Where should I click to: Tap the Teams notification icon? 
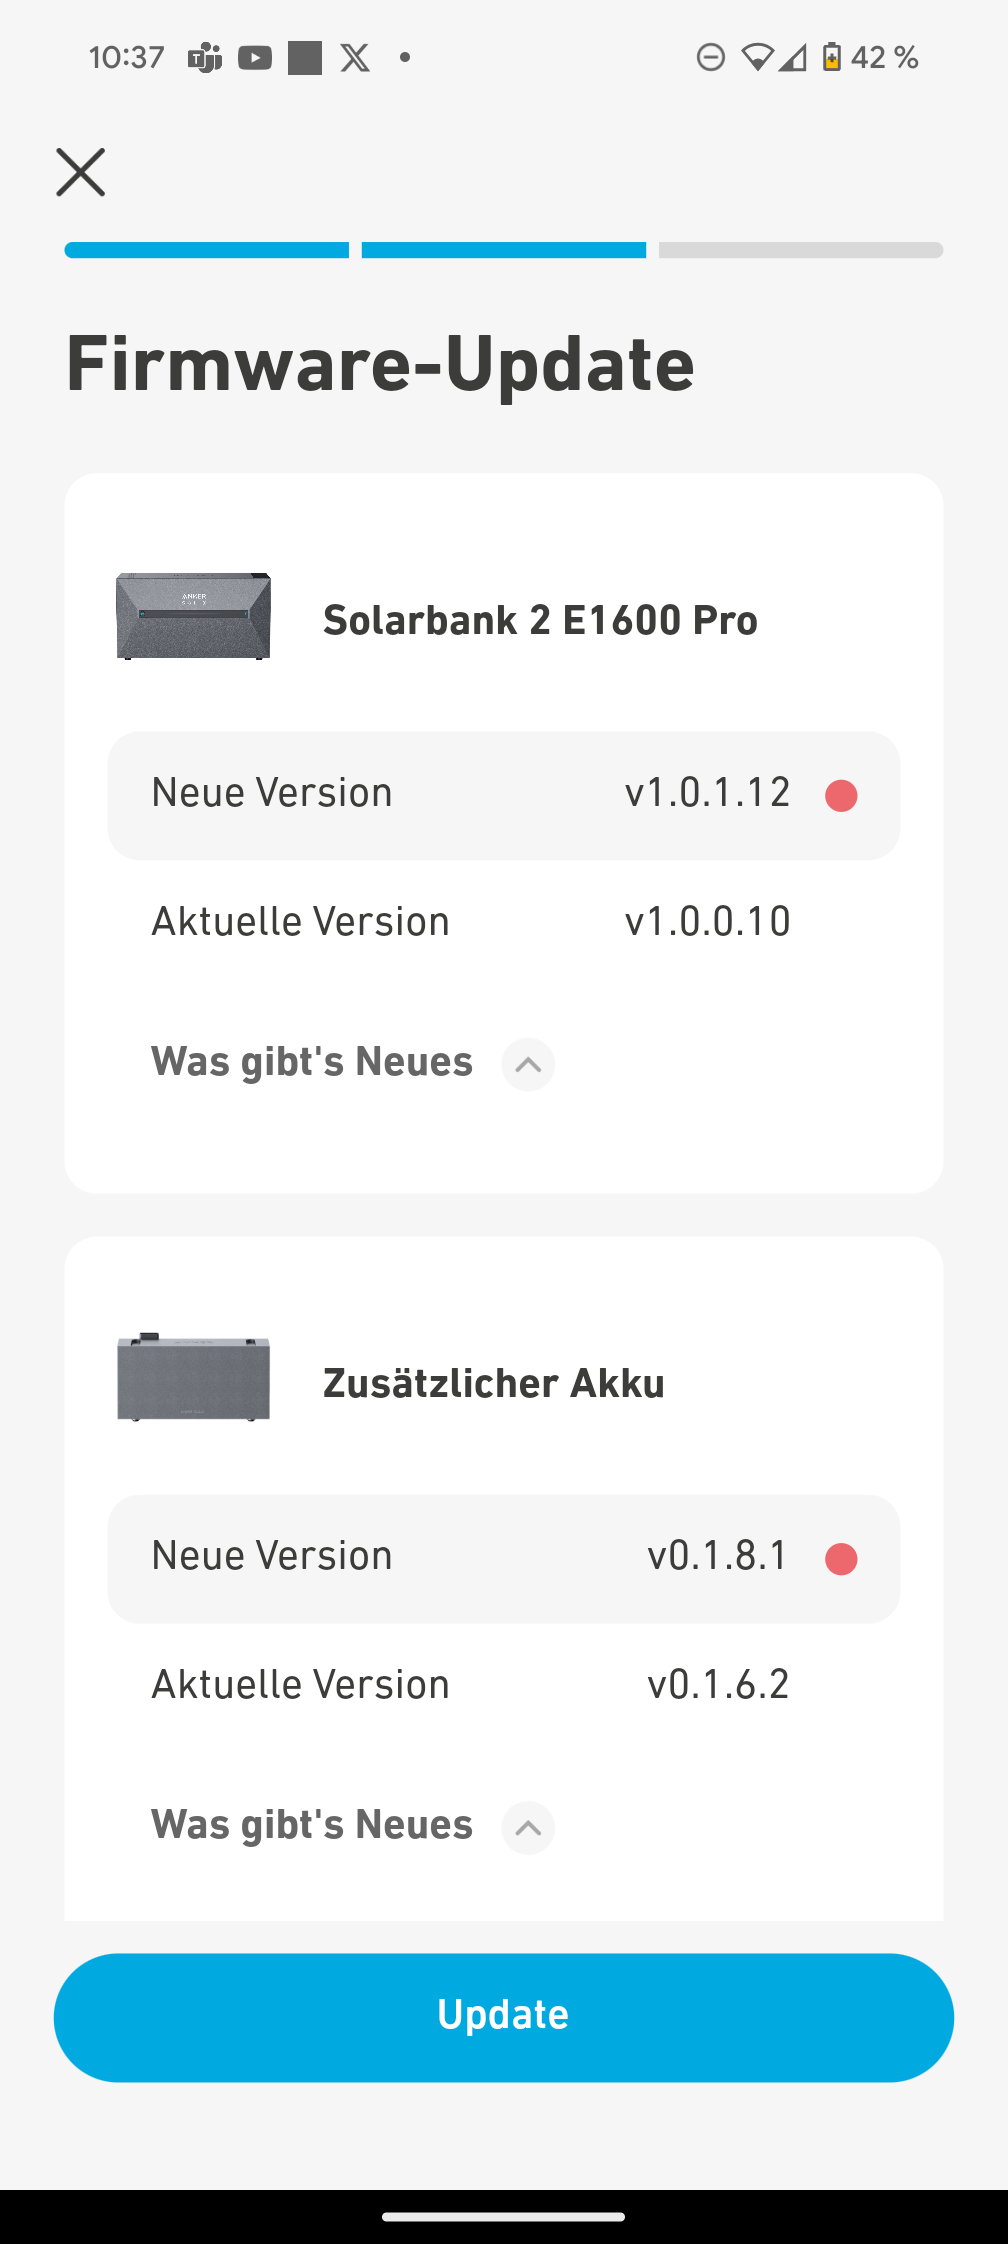[205, 58]
